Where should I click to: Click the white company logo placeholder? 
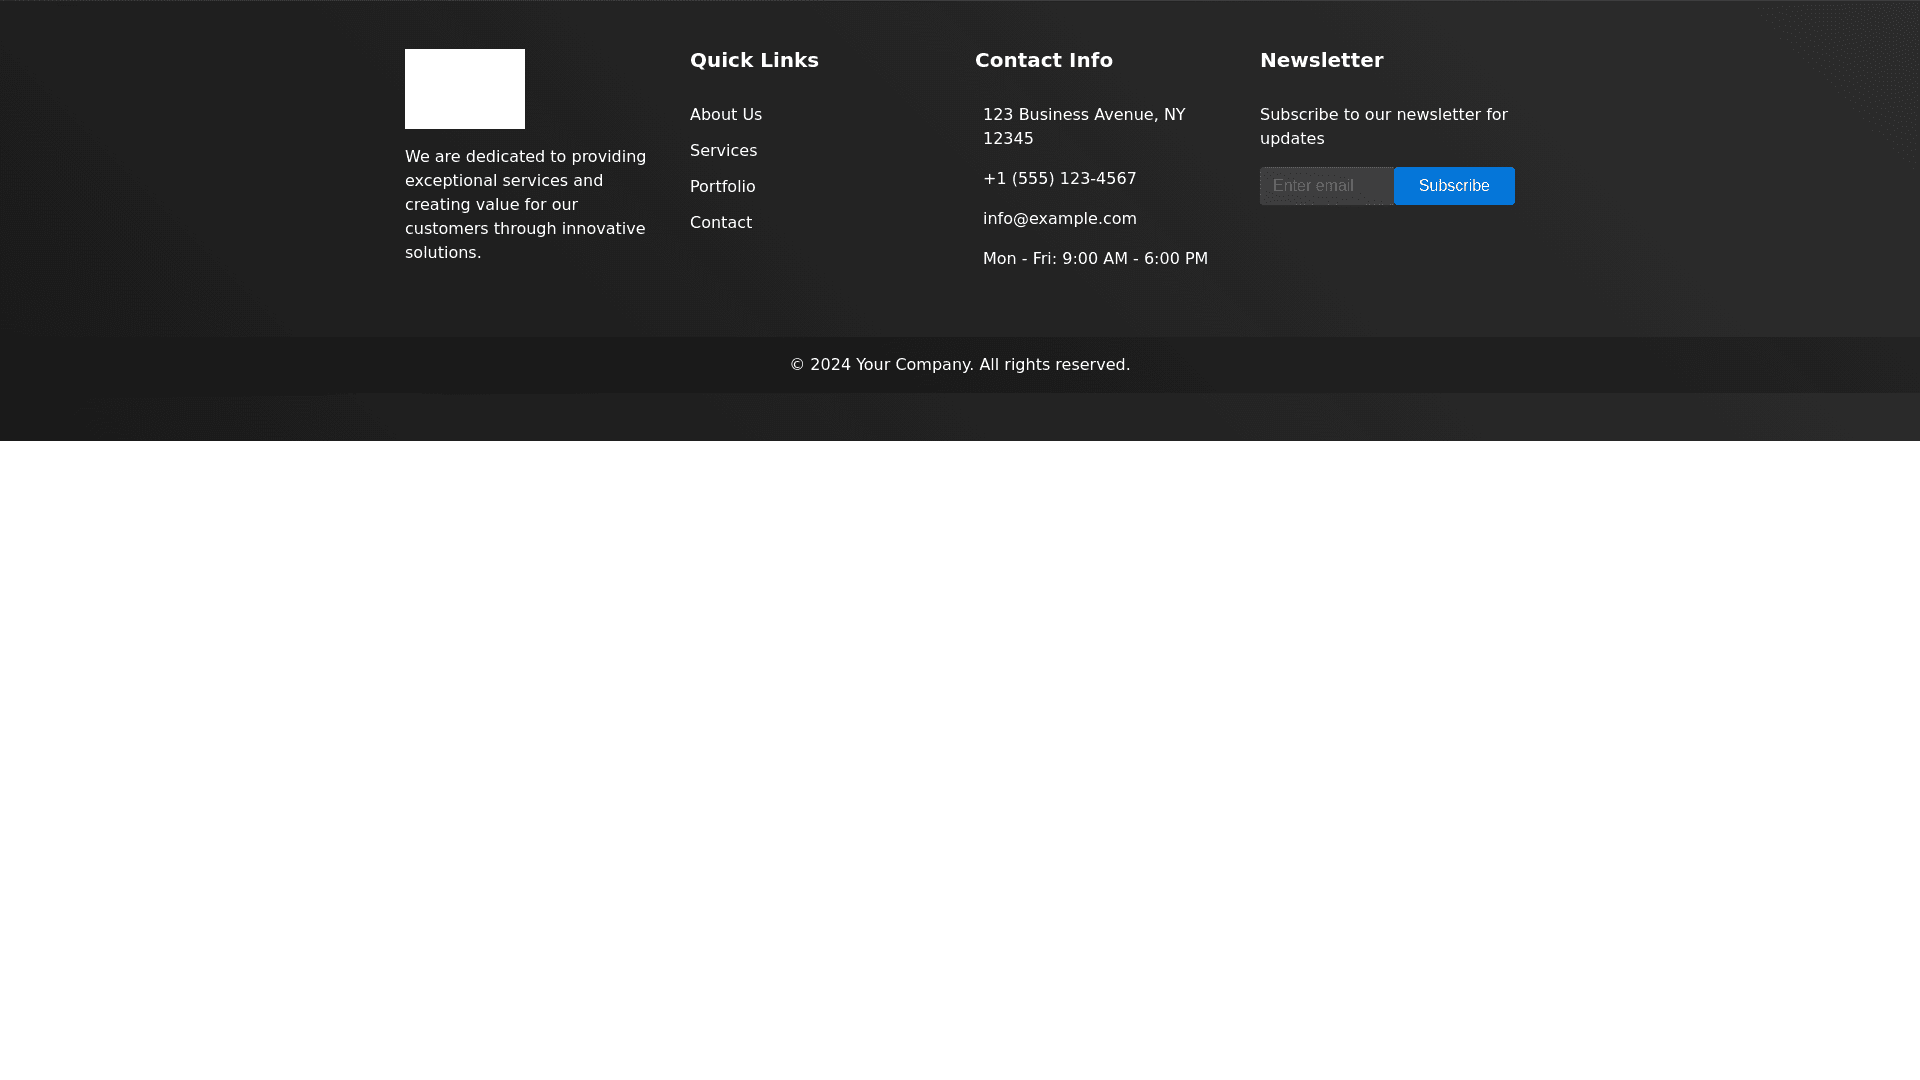pos(464,88)
